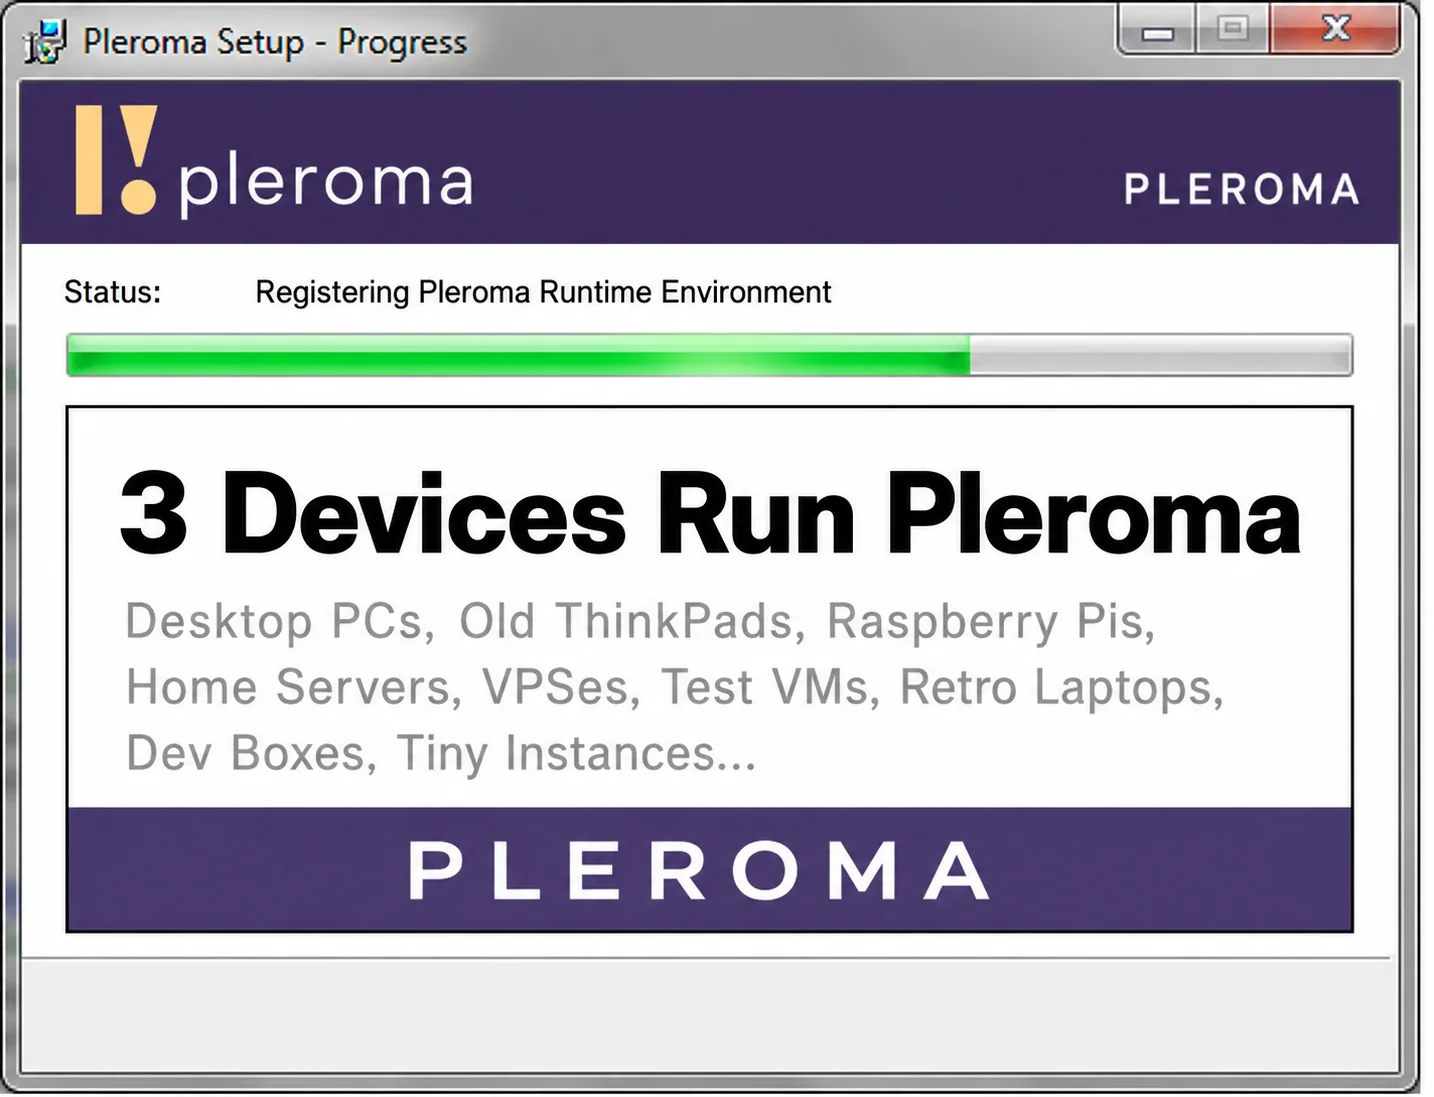This screenshot has width=1434, height=1097.
Task: Click the large PLEROMA footer banner
Action: (709, 869)
